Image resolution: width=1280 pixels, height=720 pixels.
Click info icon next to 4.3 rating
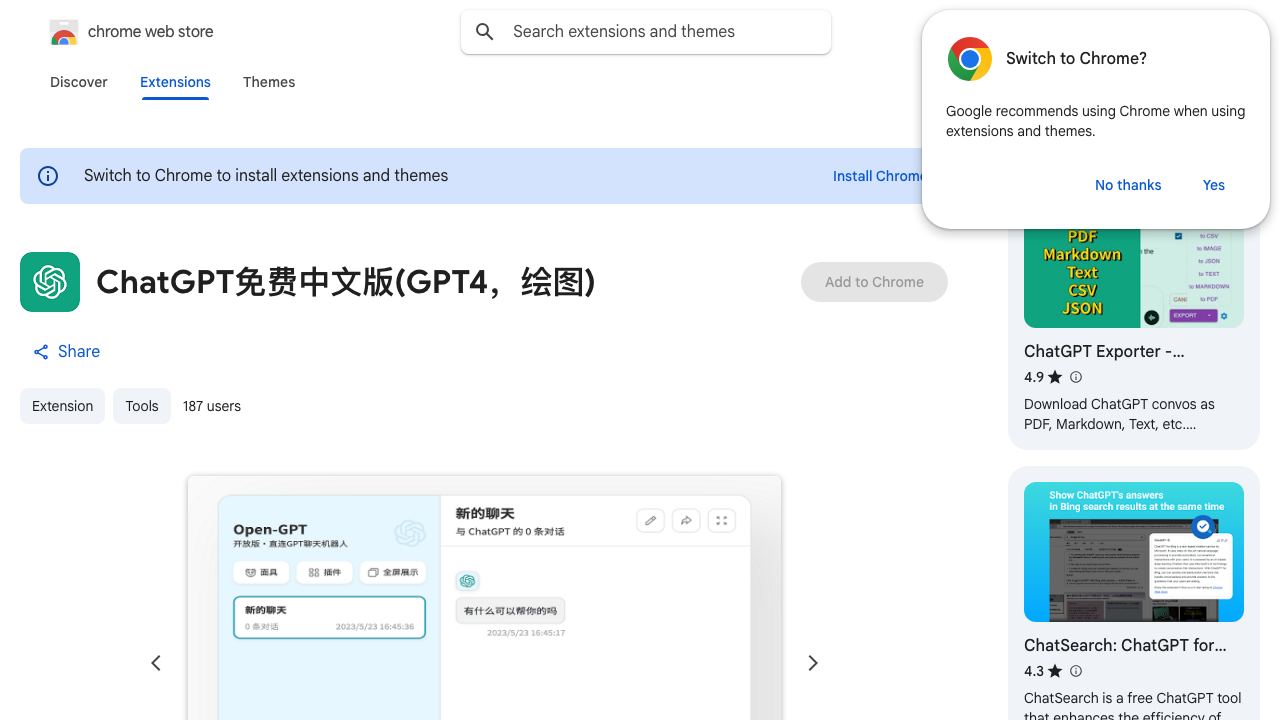[1076, 671]
